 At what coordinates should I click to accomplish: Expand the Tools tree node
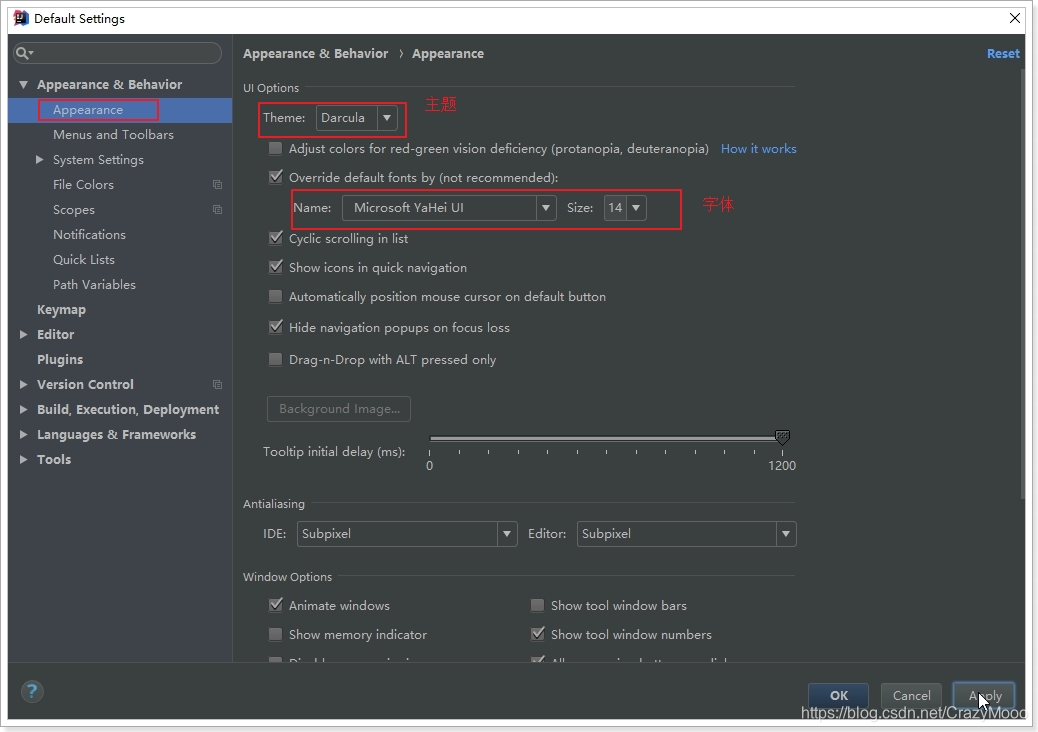(24, 459)
